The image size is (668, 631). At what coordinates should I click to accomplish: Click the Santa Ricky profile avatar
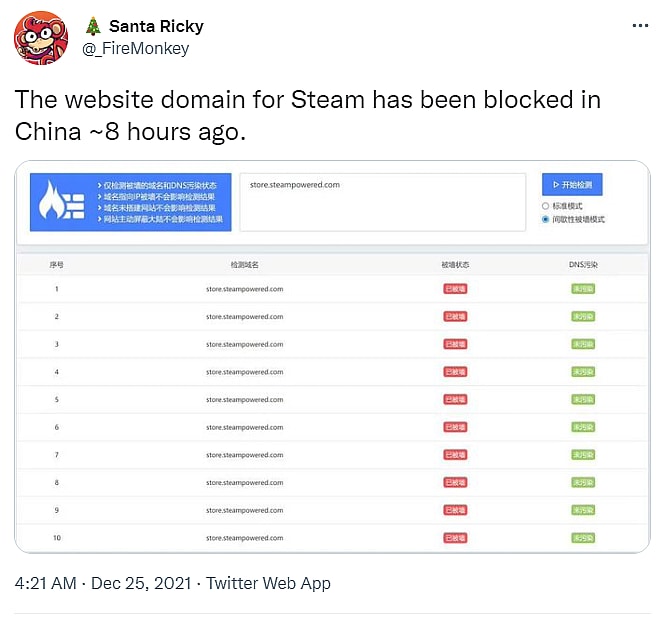click(41, 38)
